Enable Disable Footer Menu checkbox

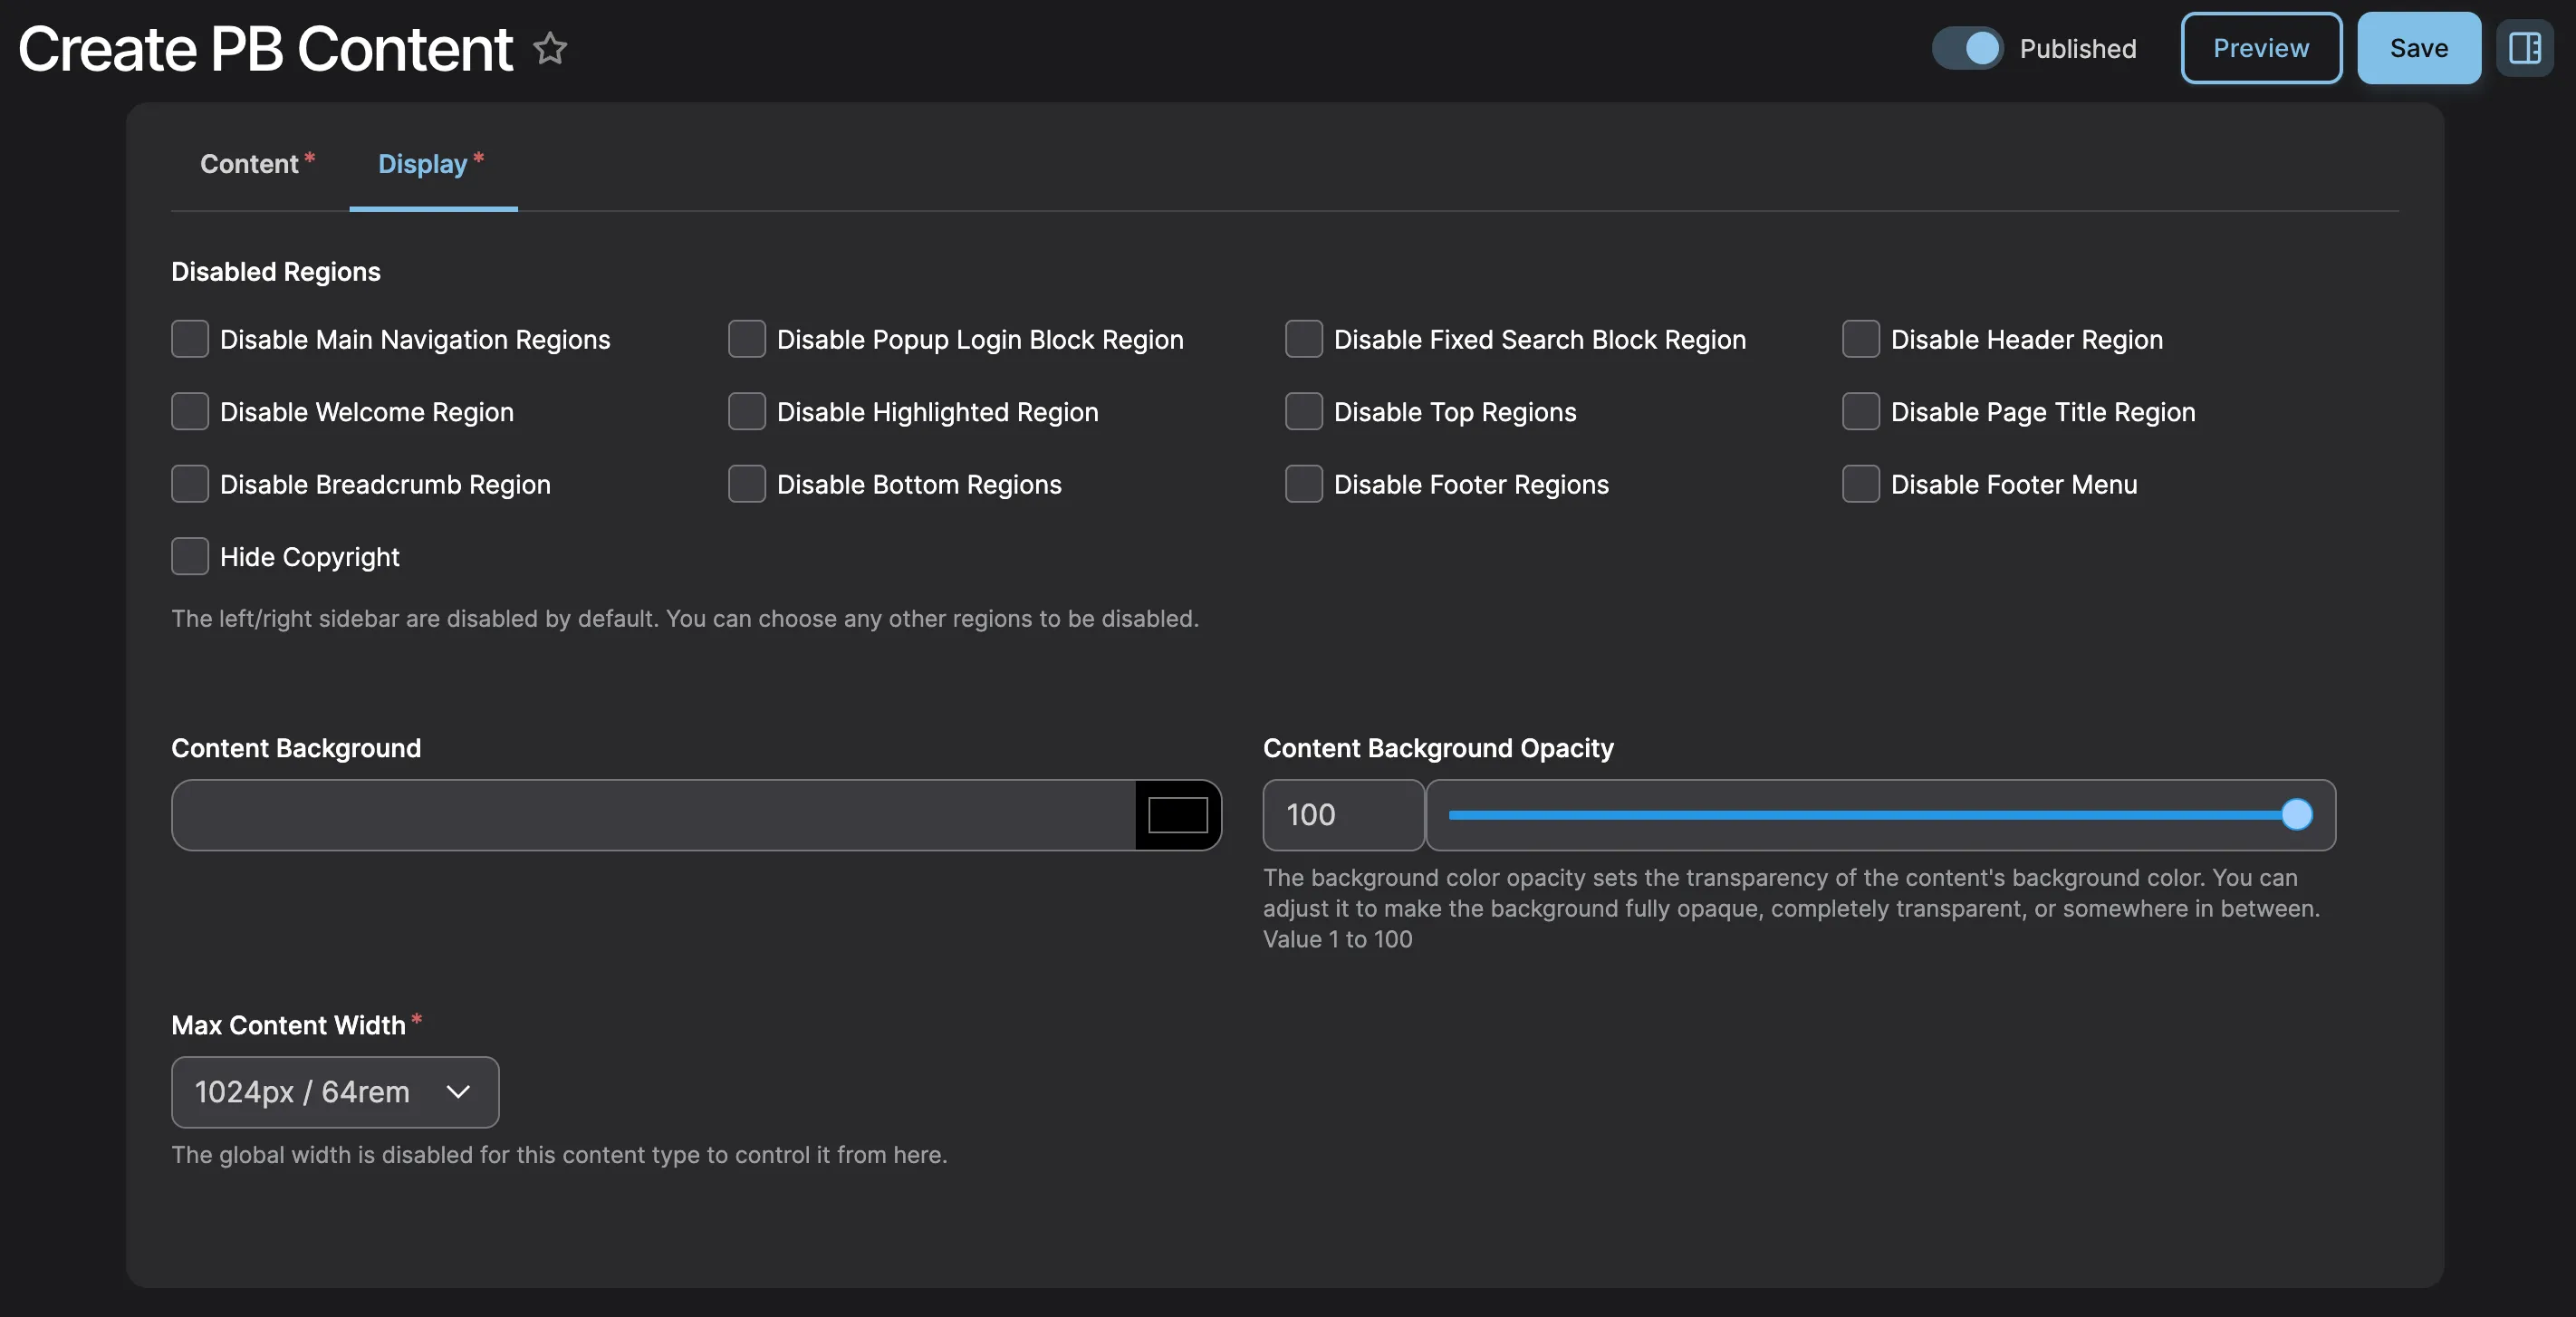[1860, 484]
